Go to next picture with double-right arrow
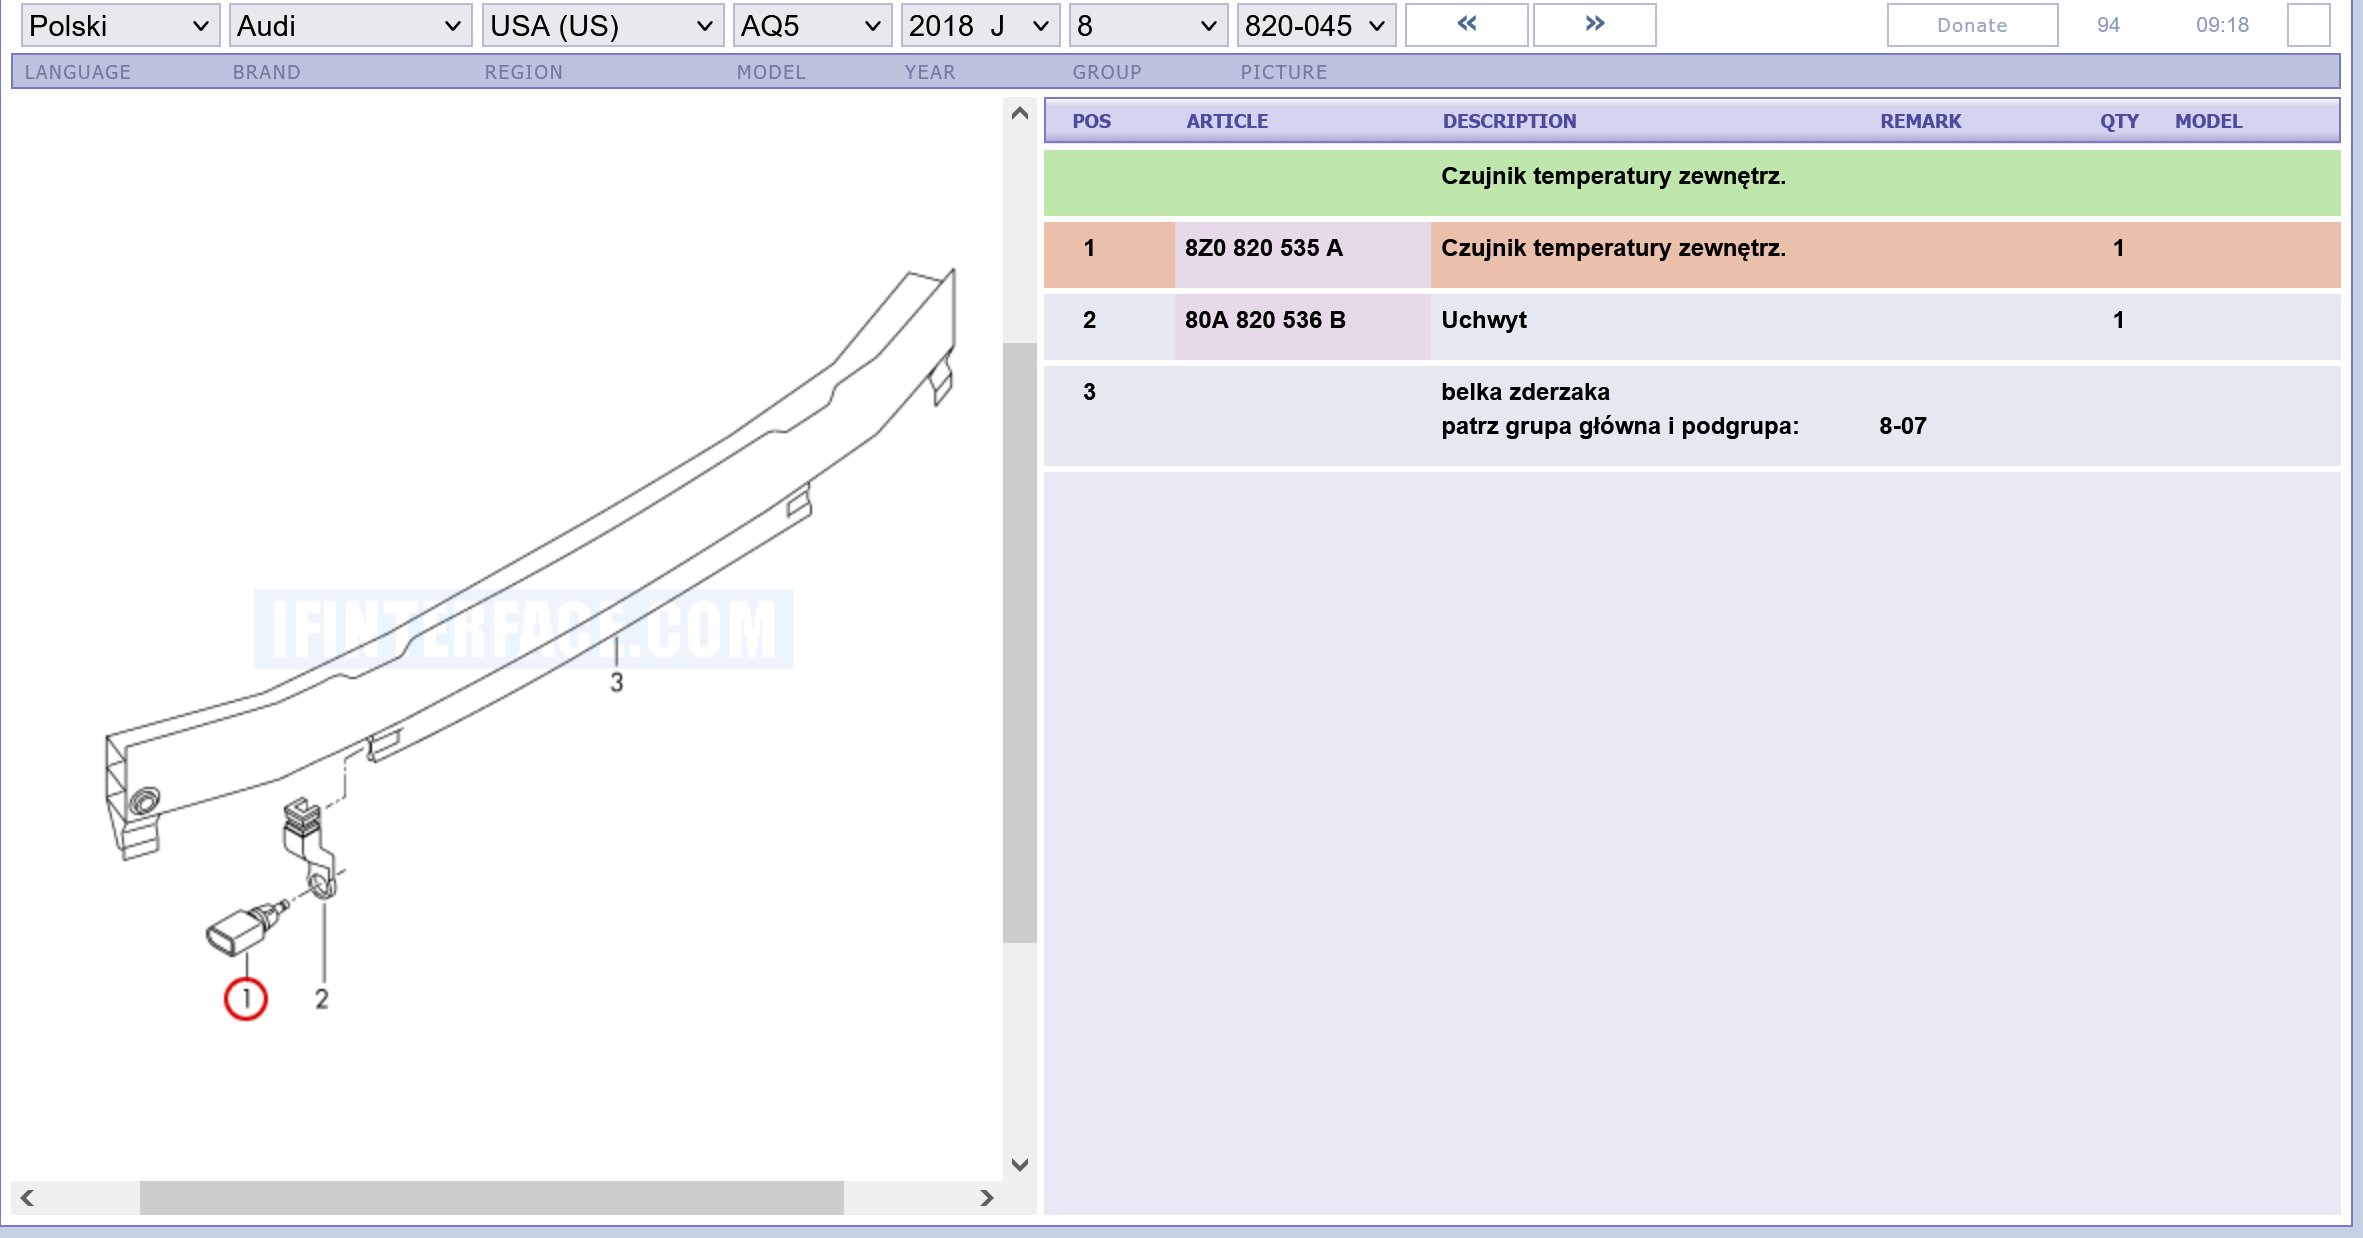 [x=1594, y=25]
